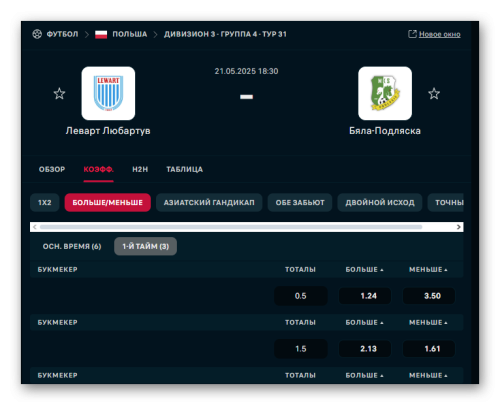Sort by МЕНЬШЕ in the 0.5 table header
This screenshot has height=405, width=500.
click(428, 269)
